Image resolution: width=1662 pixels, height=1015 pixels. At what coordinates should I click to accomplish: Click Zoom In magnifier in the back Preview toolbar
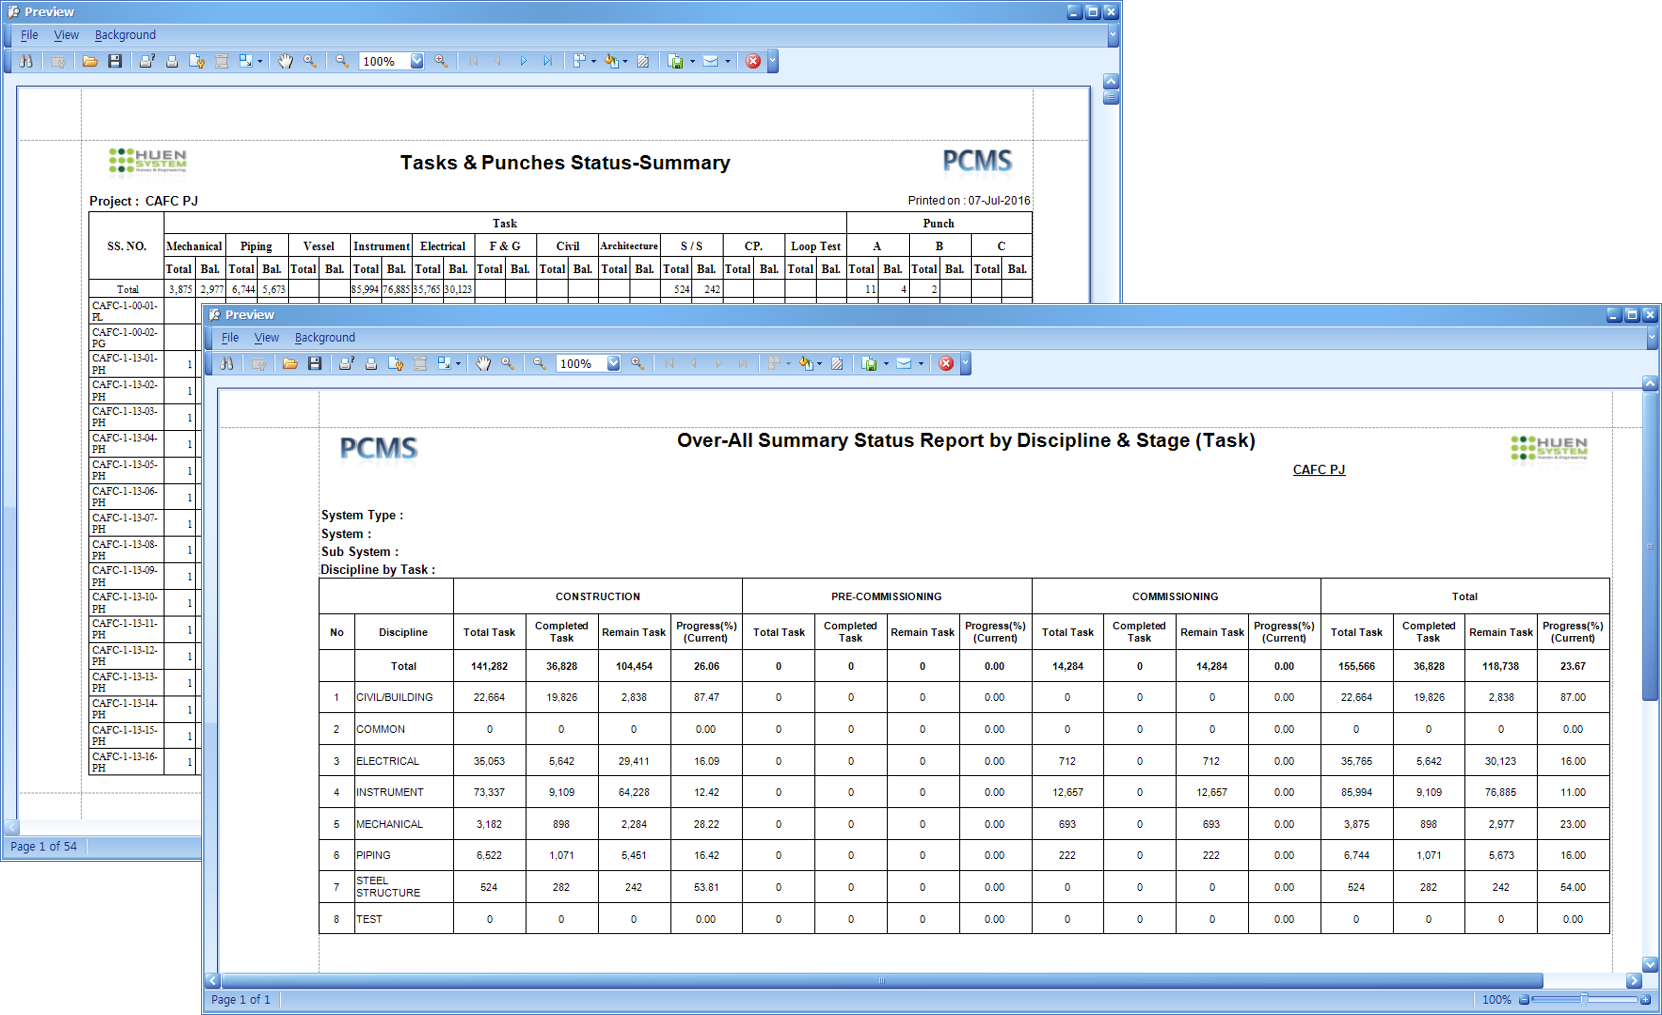click(x=441, y=61)
